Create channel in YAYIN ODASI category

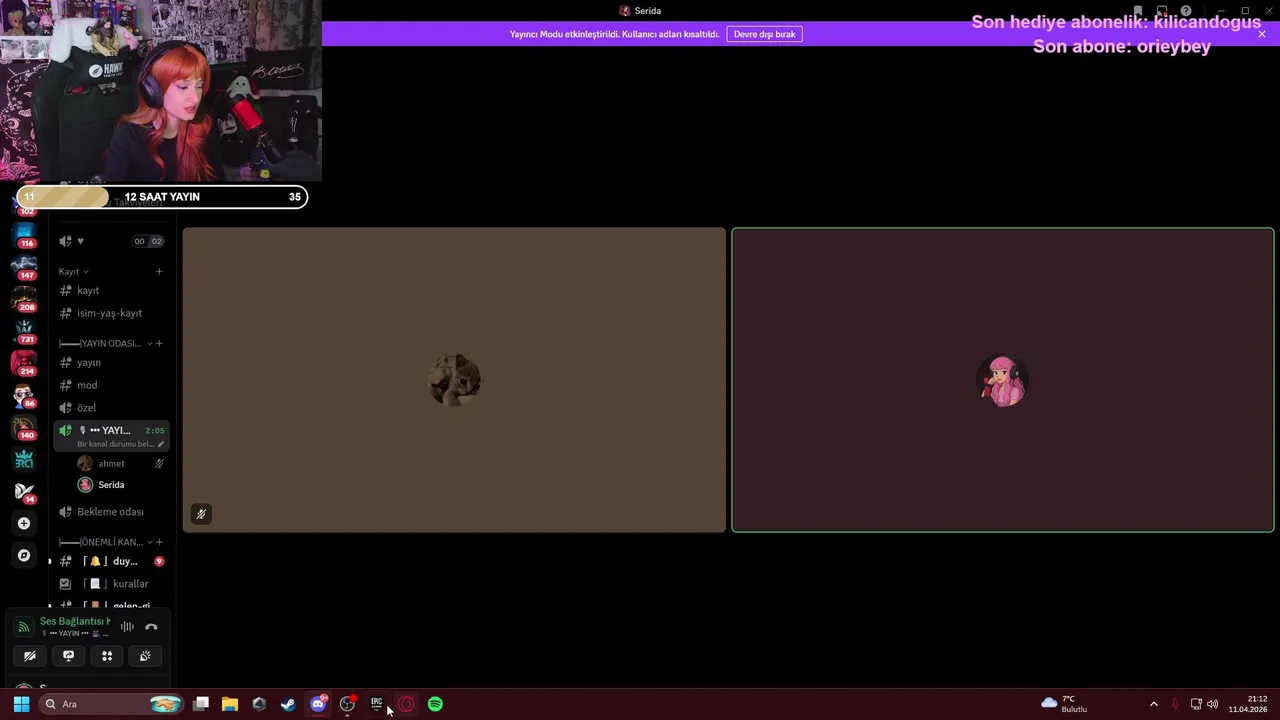click(159, 344)
